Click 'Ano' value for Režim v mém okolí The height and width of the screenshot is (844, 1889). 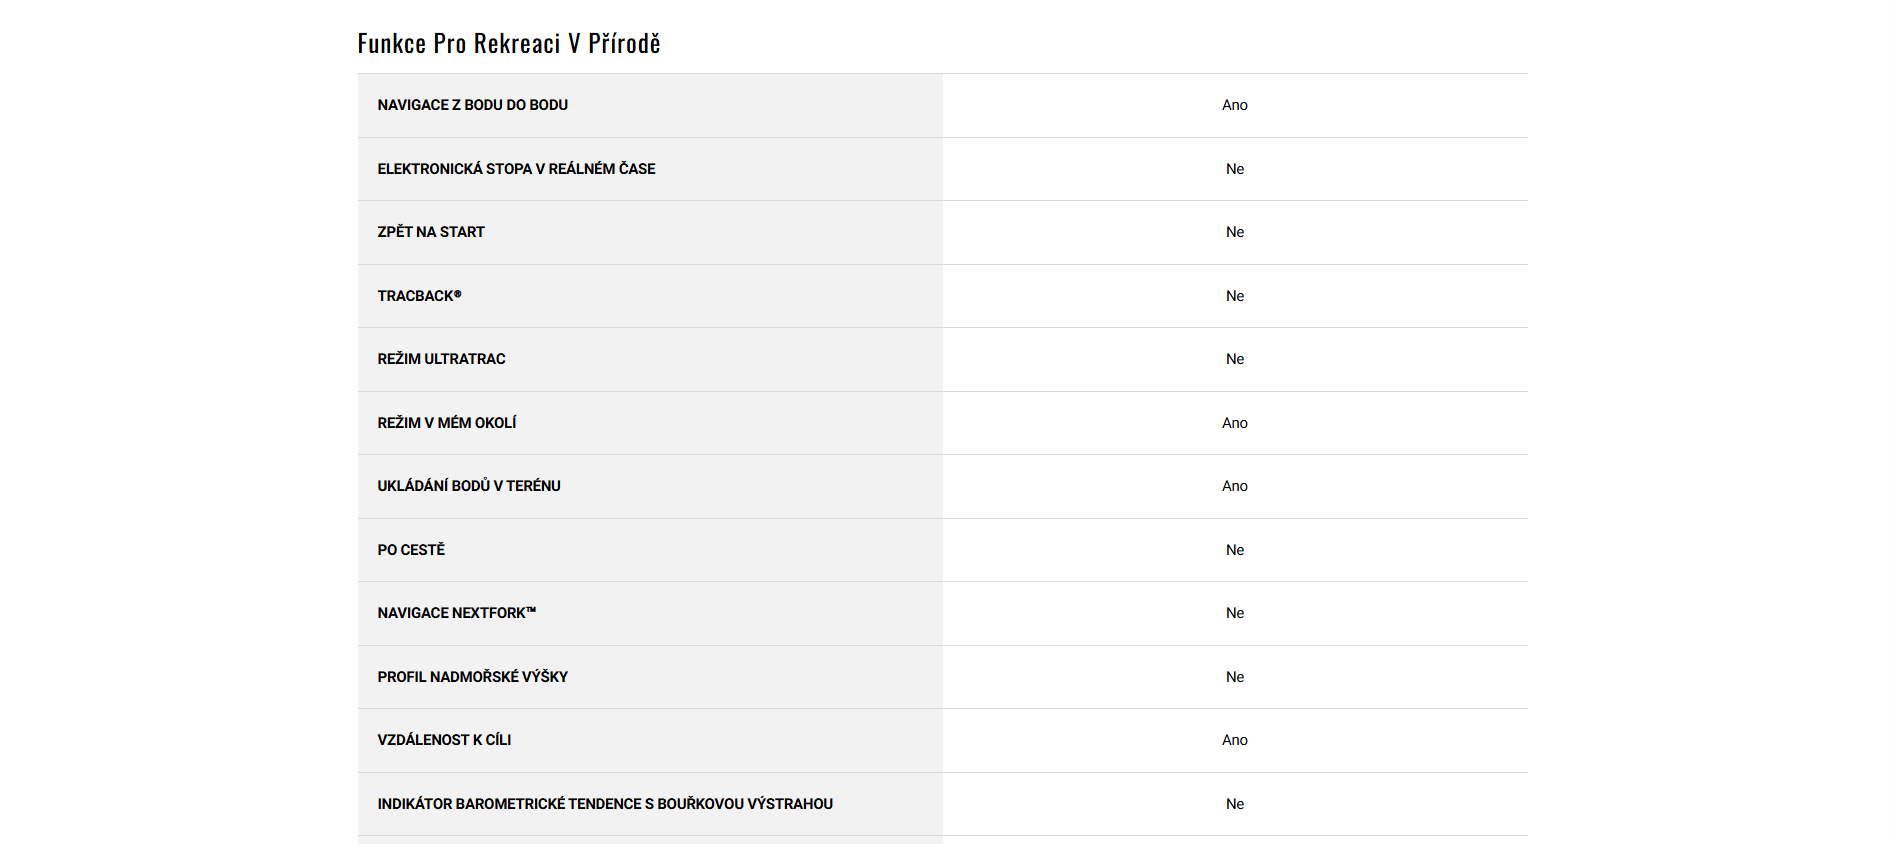click(1234, 423)
